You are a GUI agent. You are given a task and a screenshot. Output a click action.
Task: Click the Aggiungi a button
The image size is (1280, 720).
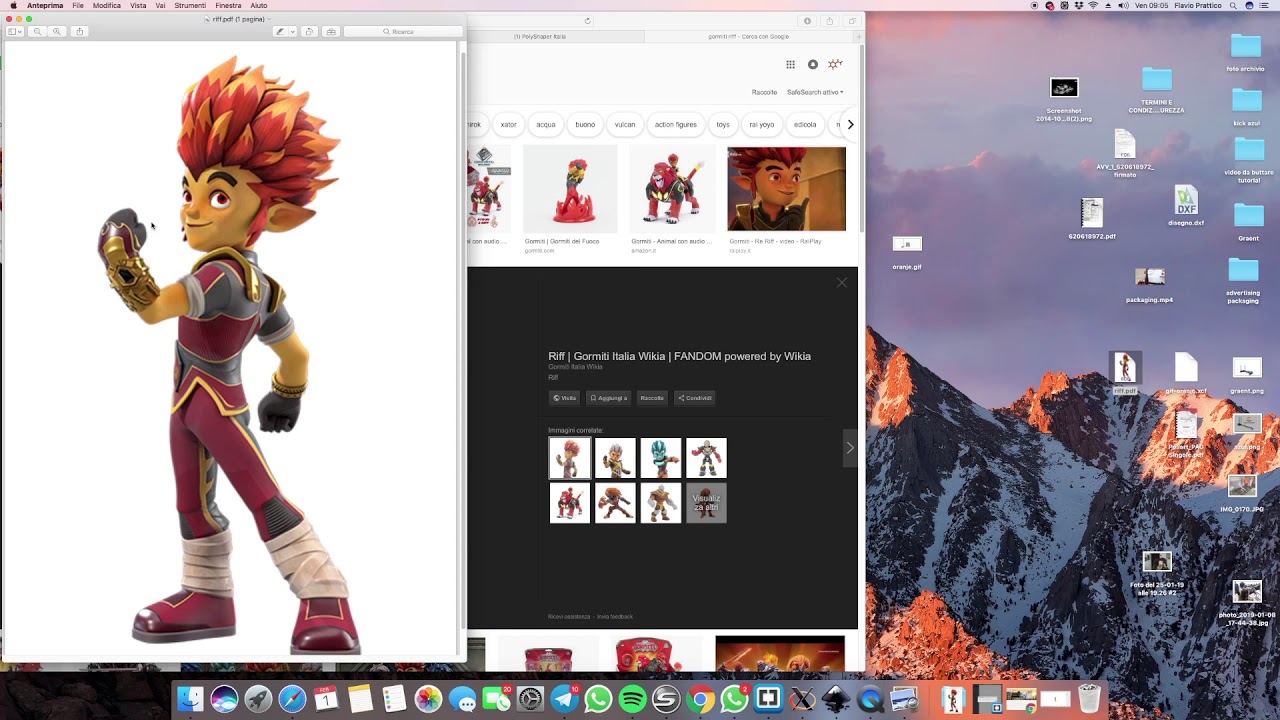coord(608,398)
